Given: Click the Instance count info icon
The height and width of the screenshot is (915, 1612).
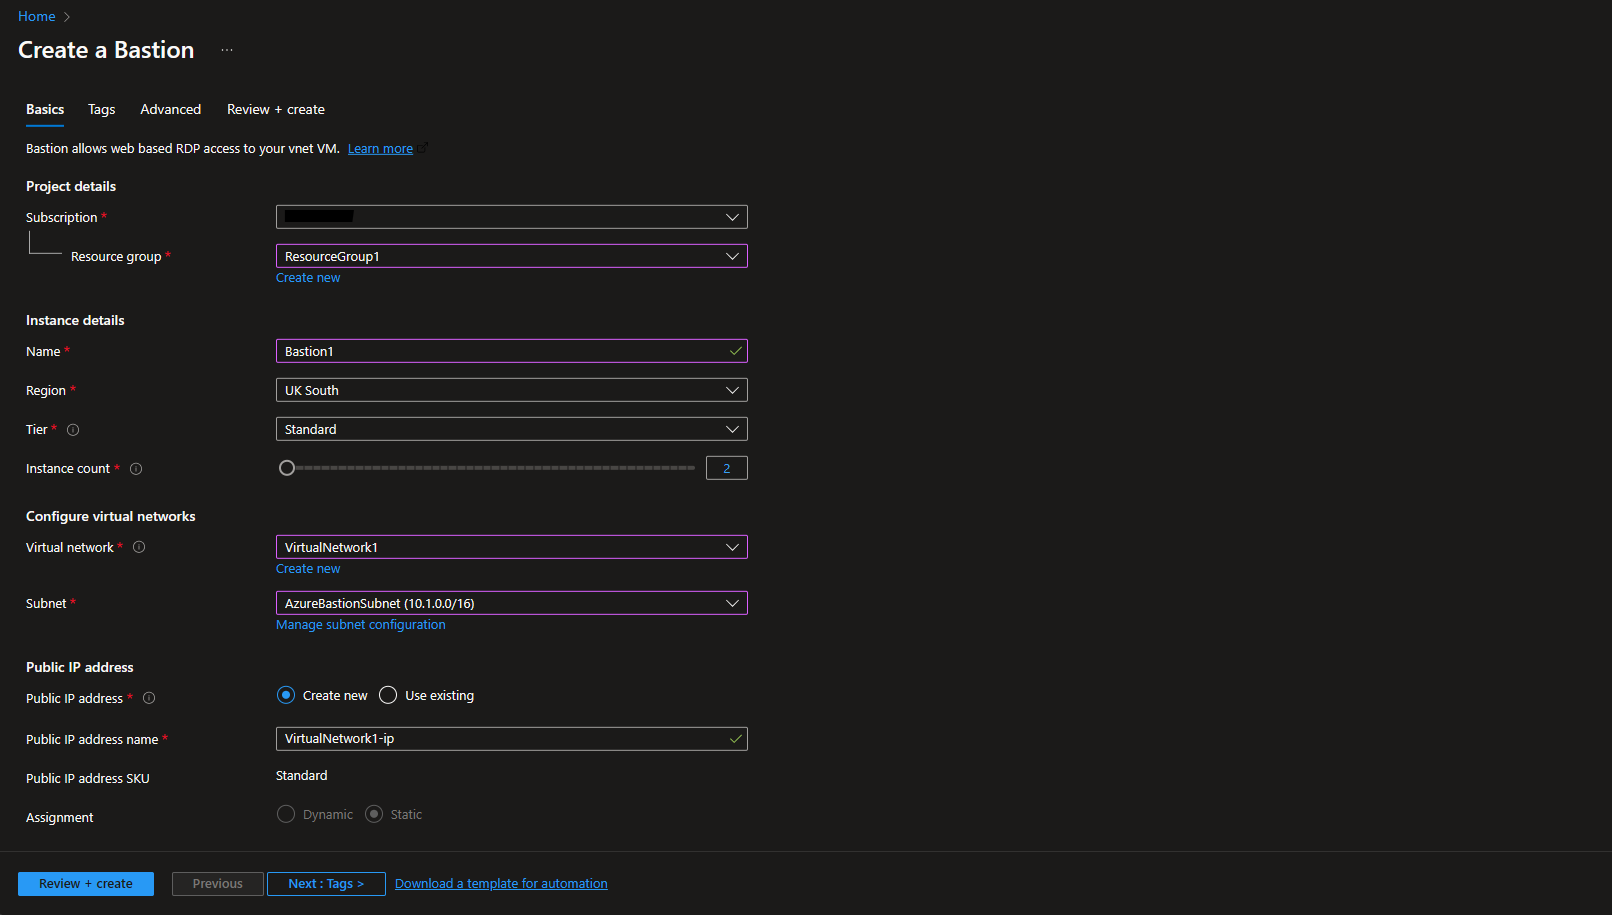Looking at the screenshot, I should [136, 469].
